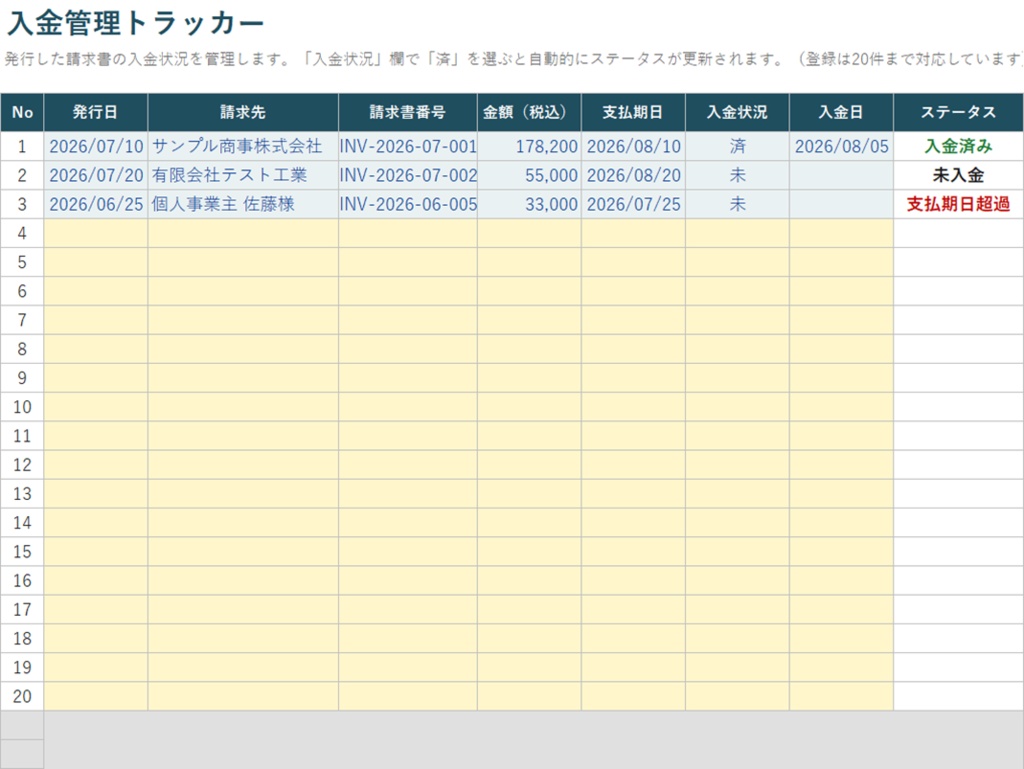
Task: Click the empty 入金日 cell in row 10
Action: tap(841, 407)
